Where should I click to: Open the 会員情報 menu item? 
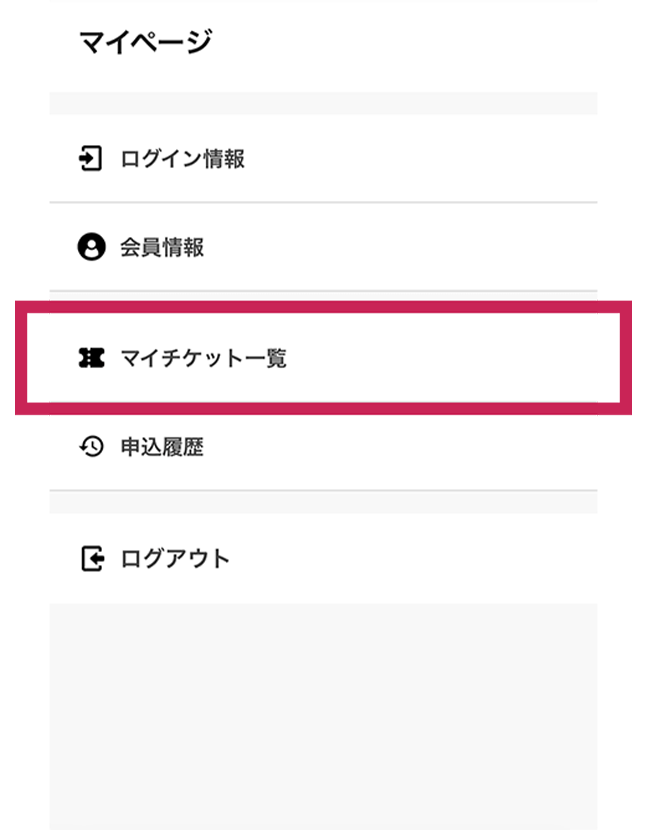pos(162,247)
